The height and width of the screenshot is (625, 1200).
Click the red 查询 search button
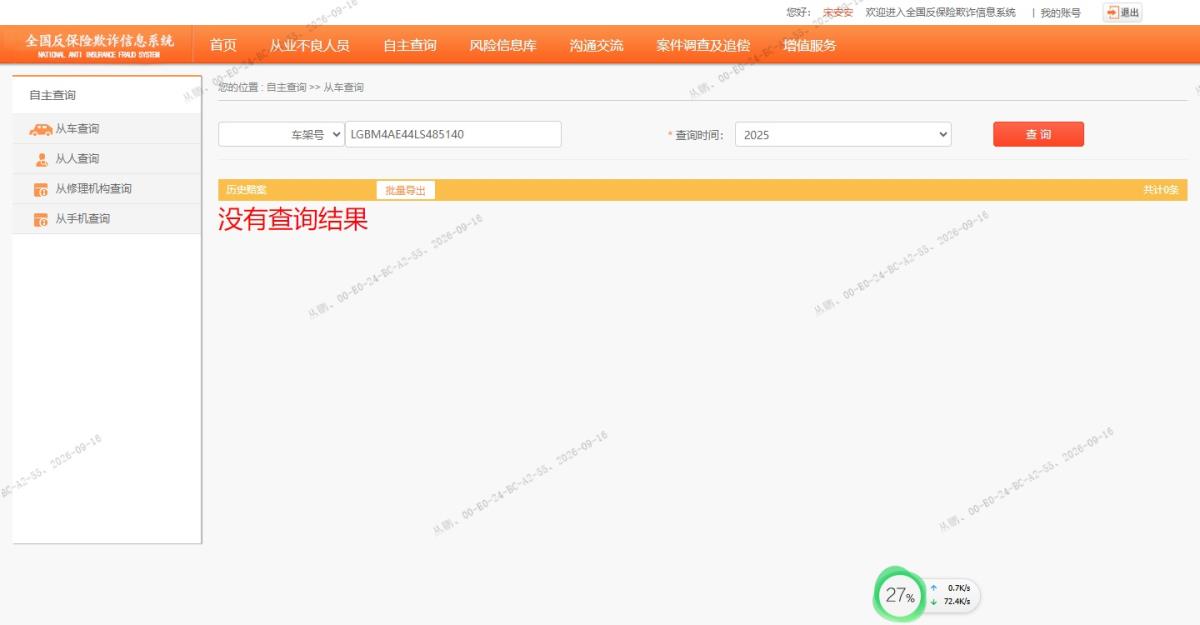[1038, 134]
